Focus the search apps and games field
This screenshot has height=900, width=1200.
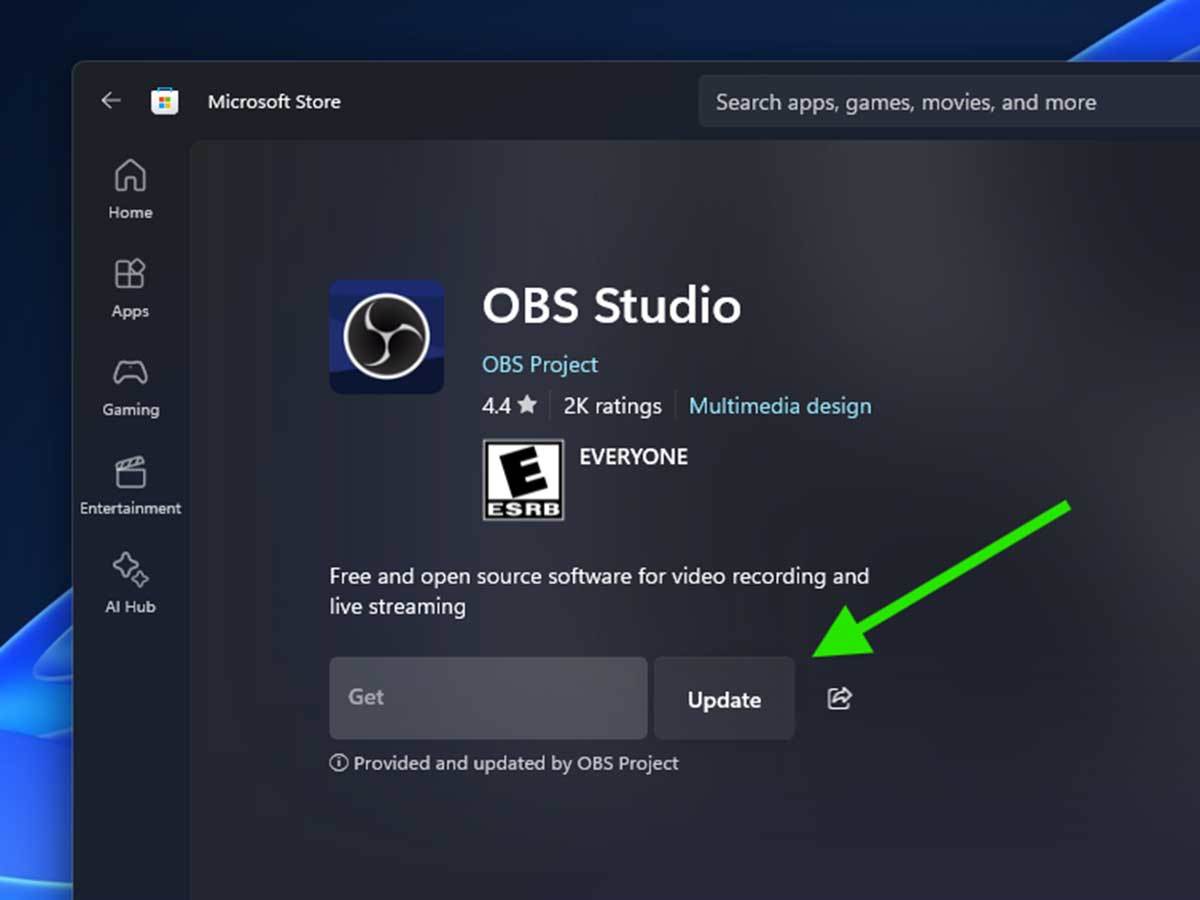(940, 102)
